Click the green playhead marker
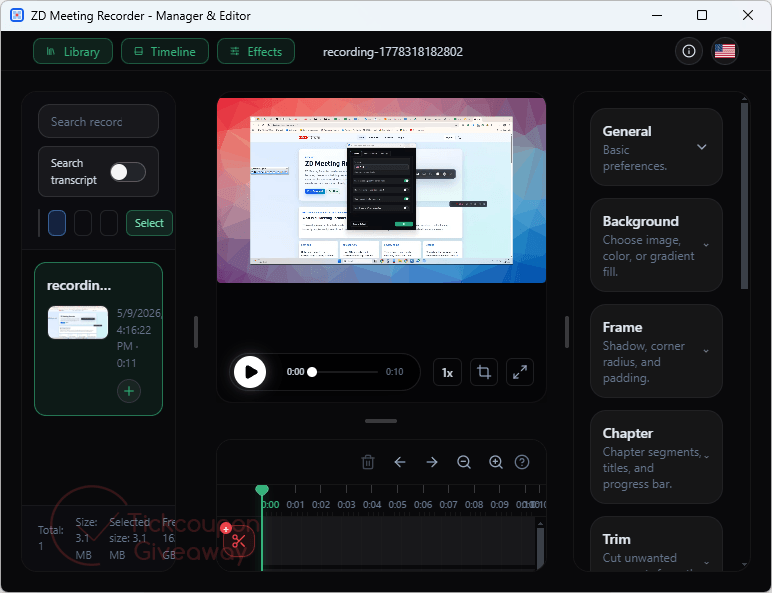This screenshot has height=593, width=772. [x=262, y=490]
